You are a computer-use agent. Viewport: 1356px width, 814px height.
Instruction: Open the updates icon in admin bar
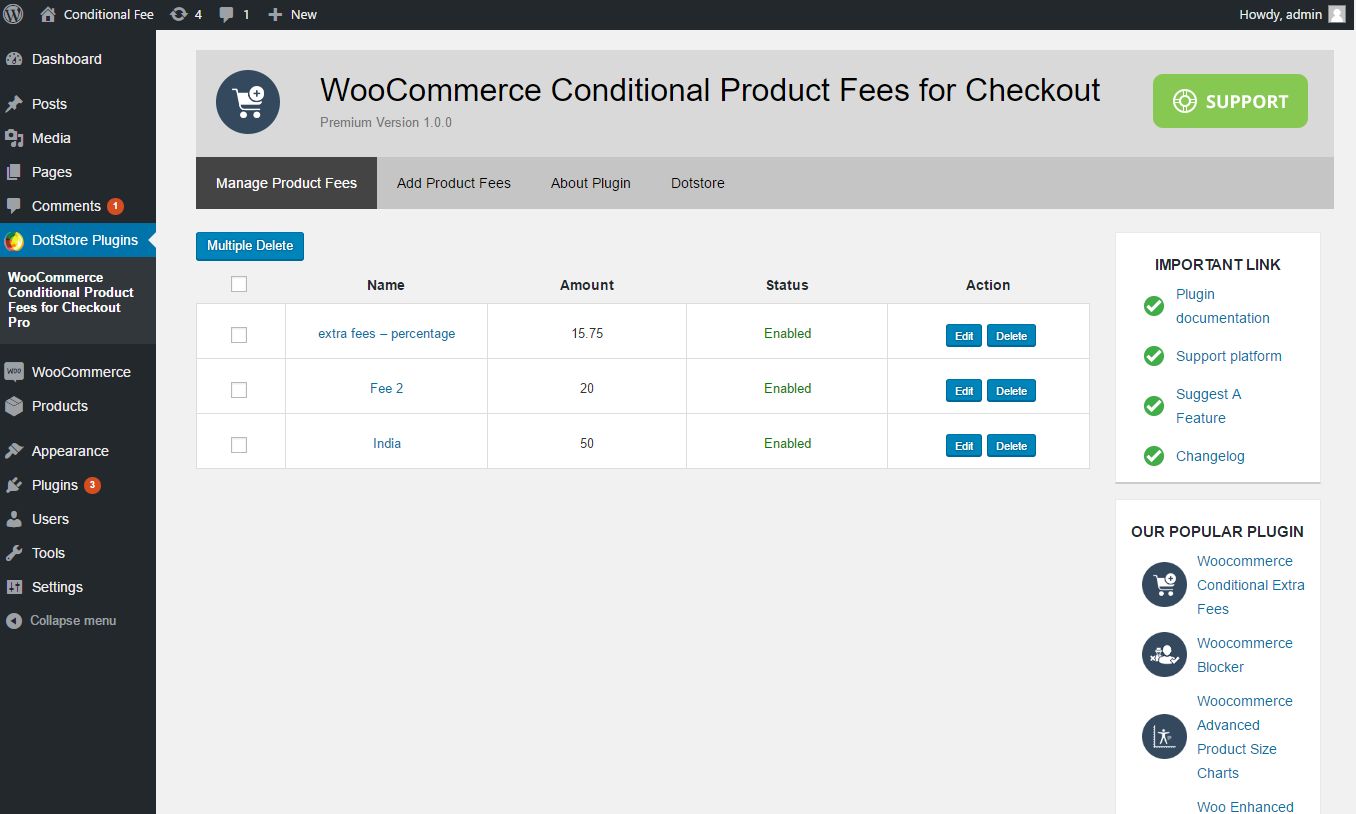click(x=179, y=14)
